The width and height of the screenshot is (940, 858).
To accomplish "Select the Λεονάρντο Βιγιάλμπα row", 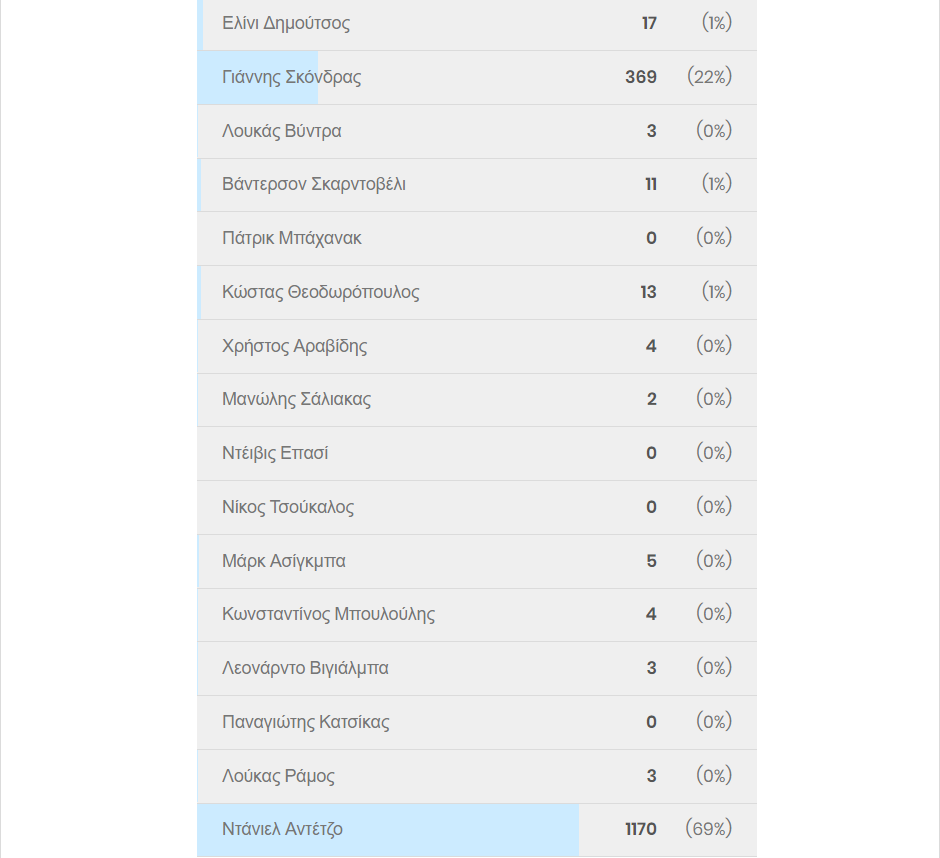I will click(x=477, y=669).
